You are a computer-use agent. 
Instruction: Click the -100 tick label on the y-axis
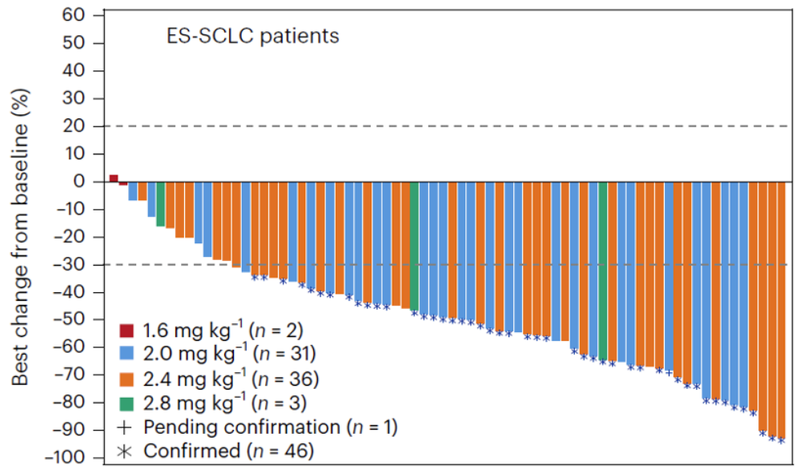[x=69, y=458]
